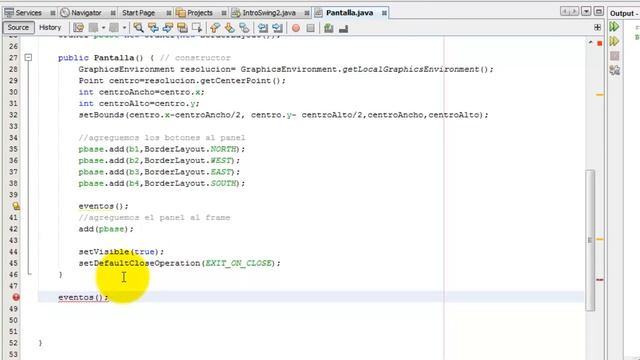Click the Stop icon in Output panel

614,56
